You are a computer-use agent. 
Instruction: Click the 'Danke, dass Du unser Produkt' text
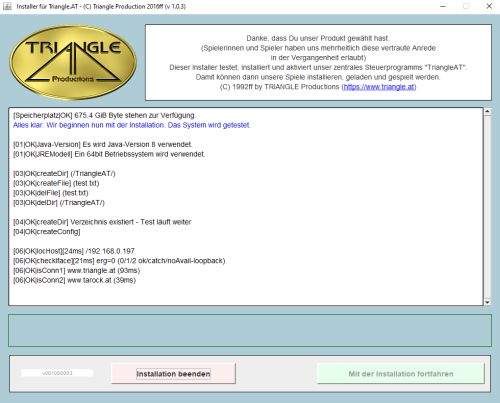pos(318,38)
